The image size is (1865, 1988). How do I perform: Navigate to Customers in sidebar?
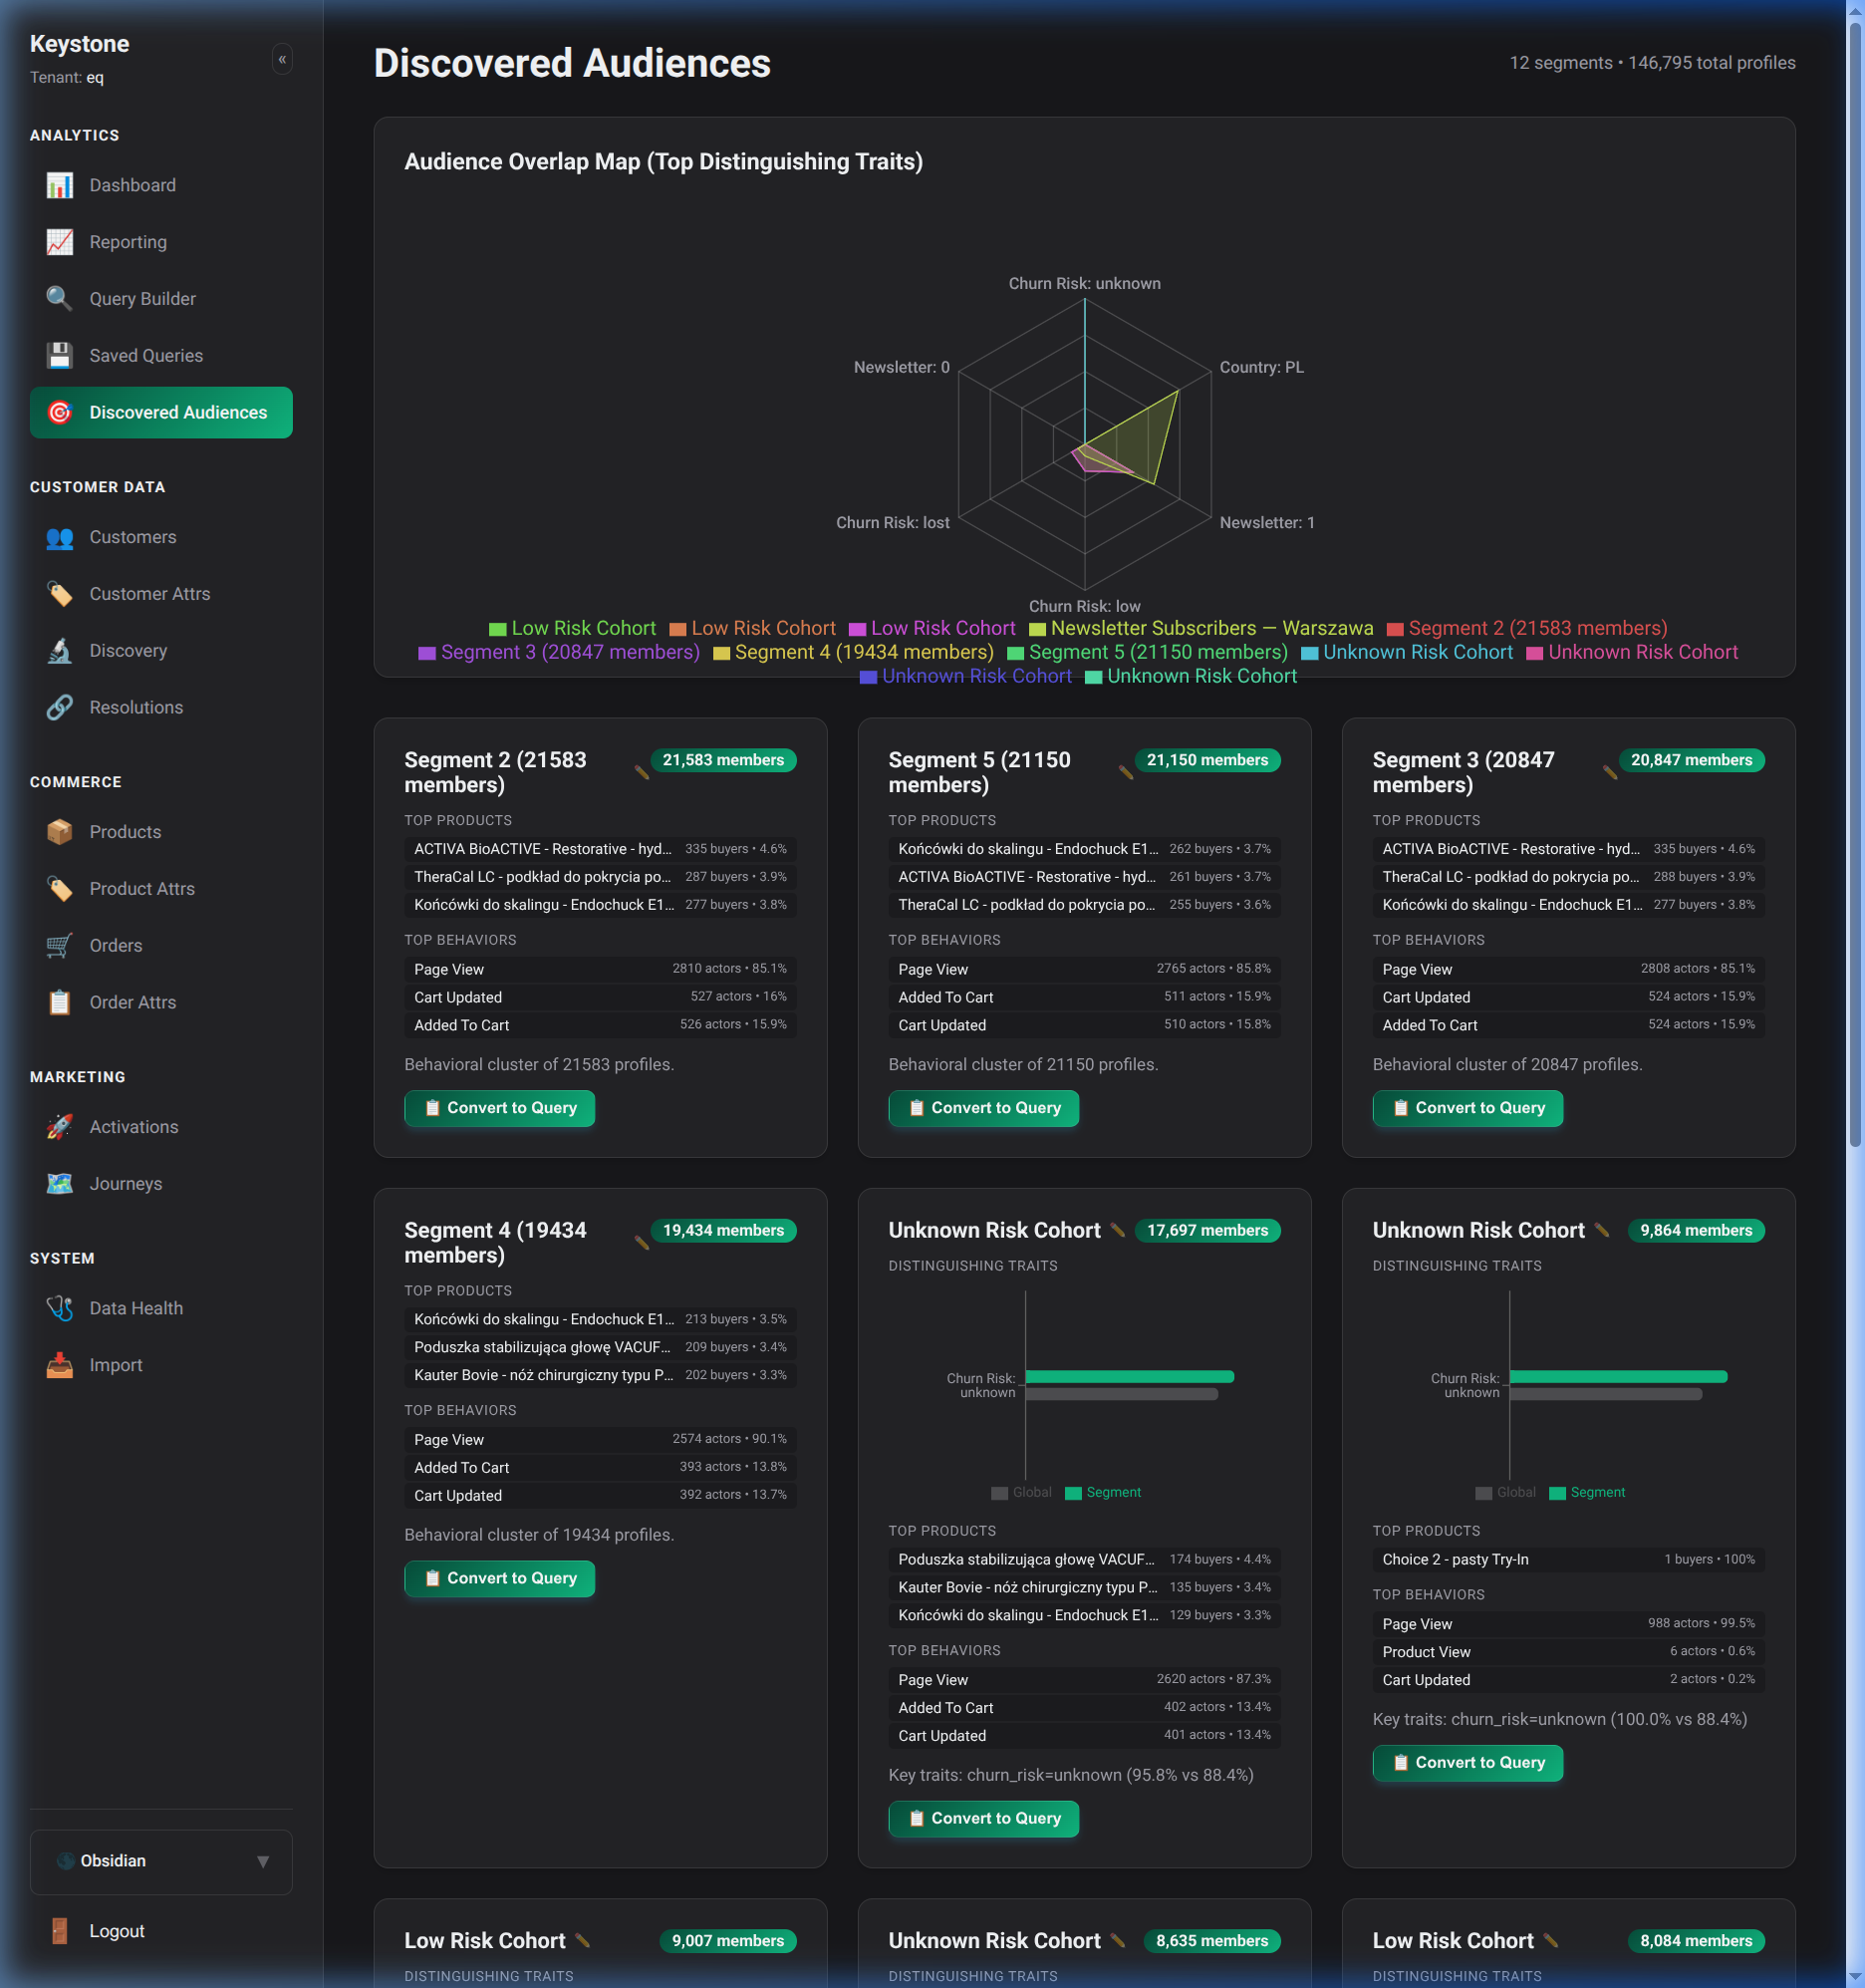coord(132,537)
